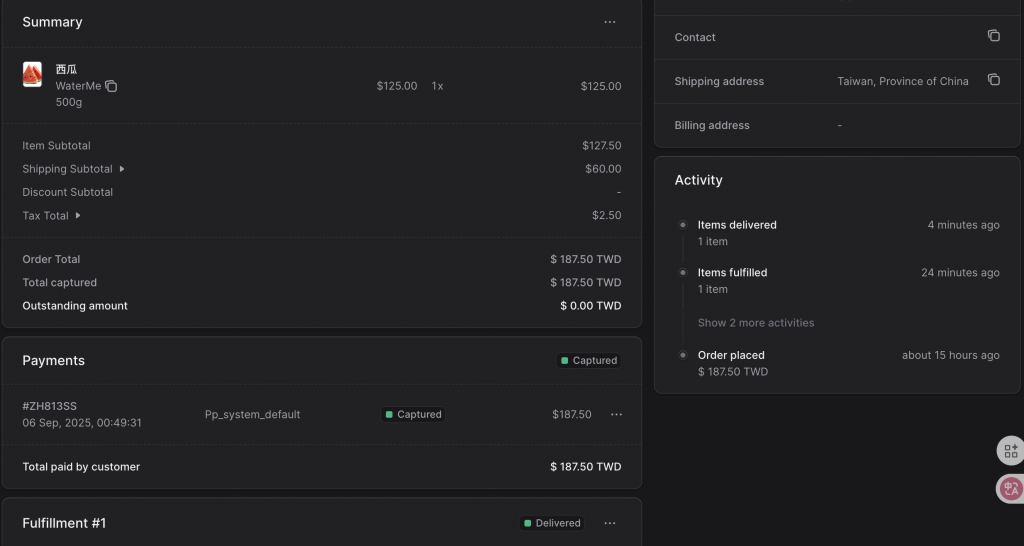Show 2 more activities

pyautogui.click(x=756, y=323)
